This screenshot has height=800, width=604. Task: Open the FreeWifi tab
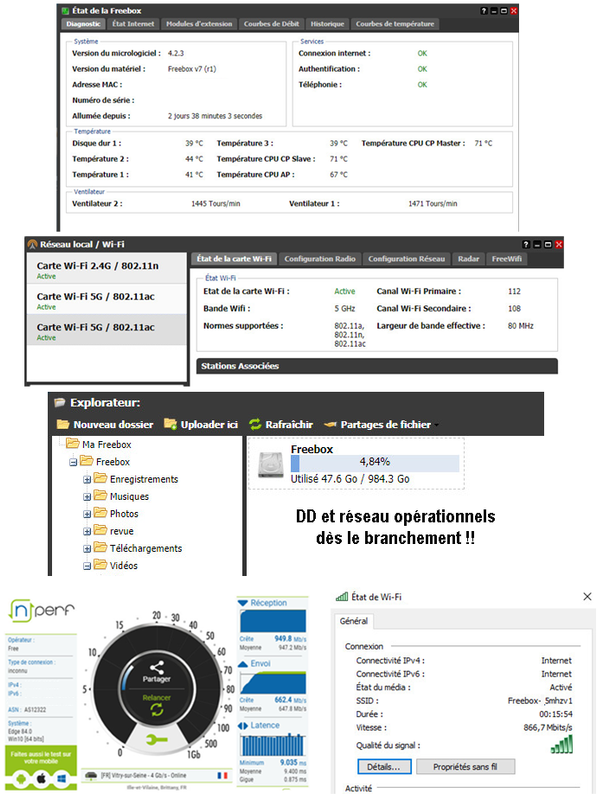coord(507,259)
